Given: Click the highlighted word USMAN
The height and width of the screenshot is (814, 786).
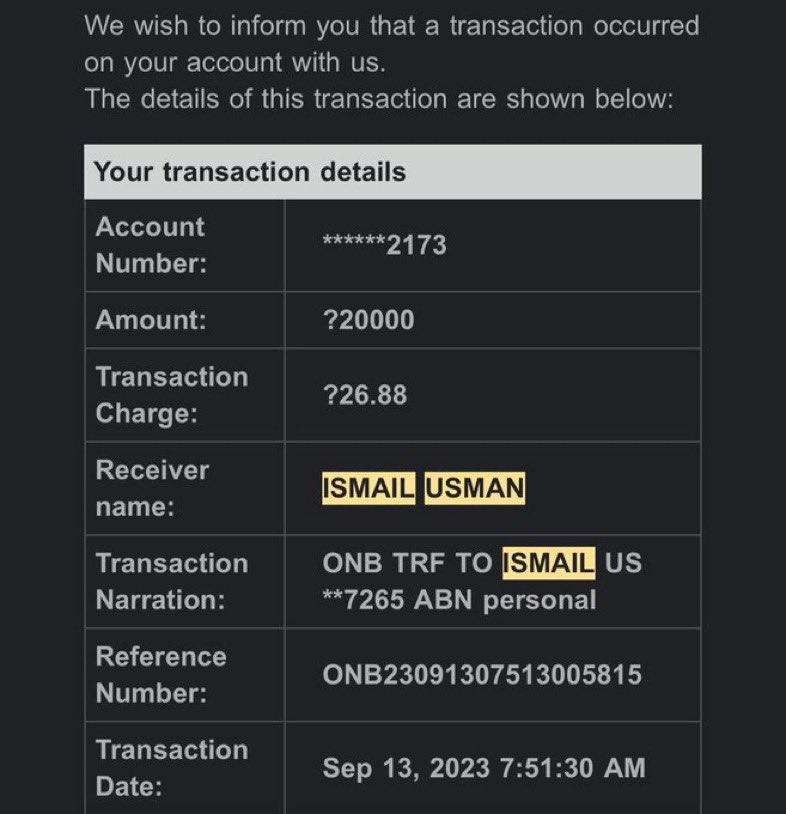Looking at the screenshot, I should click(x=475, y=489).
